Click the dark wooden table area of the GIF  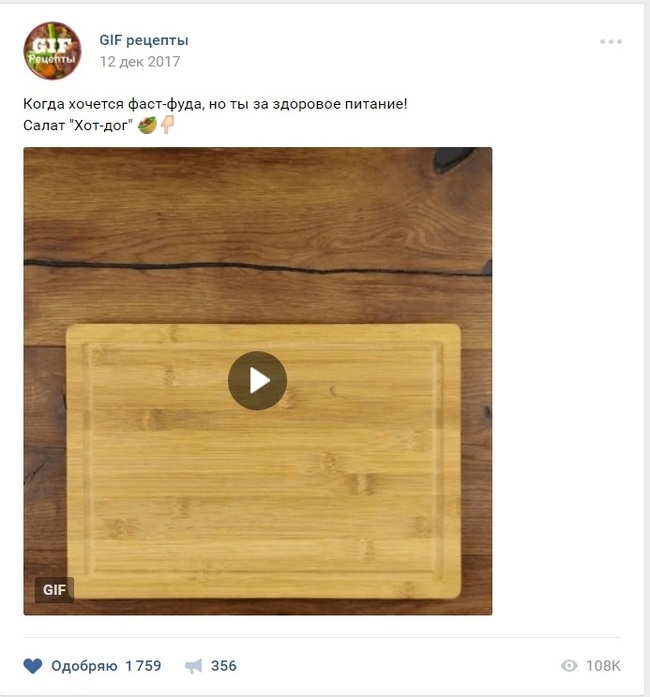(250, 210)
